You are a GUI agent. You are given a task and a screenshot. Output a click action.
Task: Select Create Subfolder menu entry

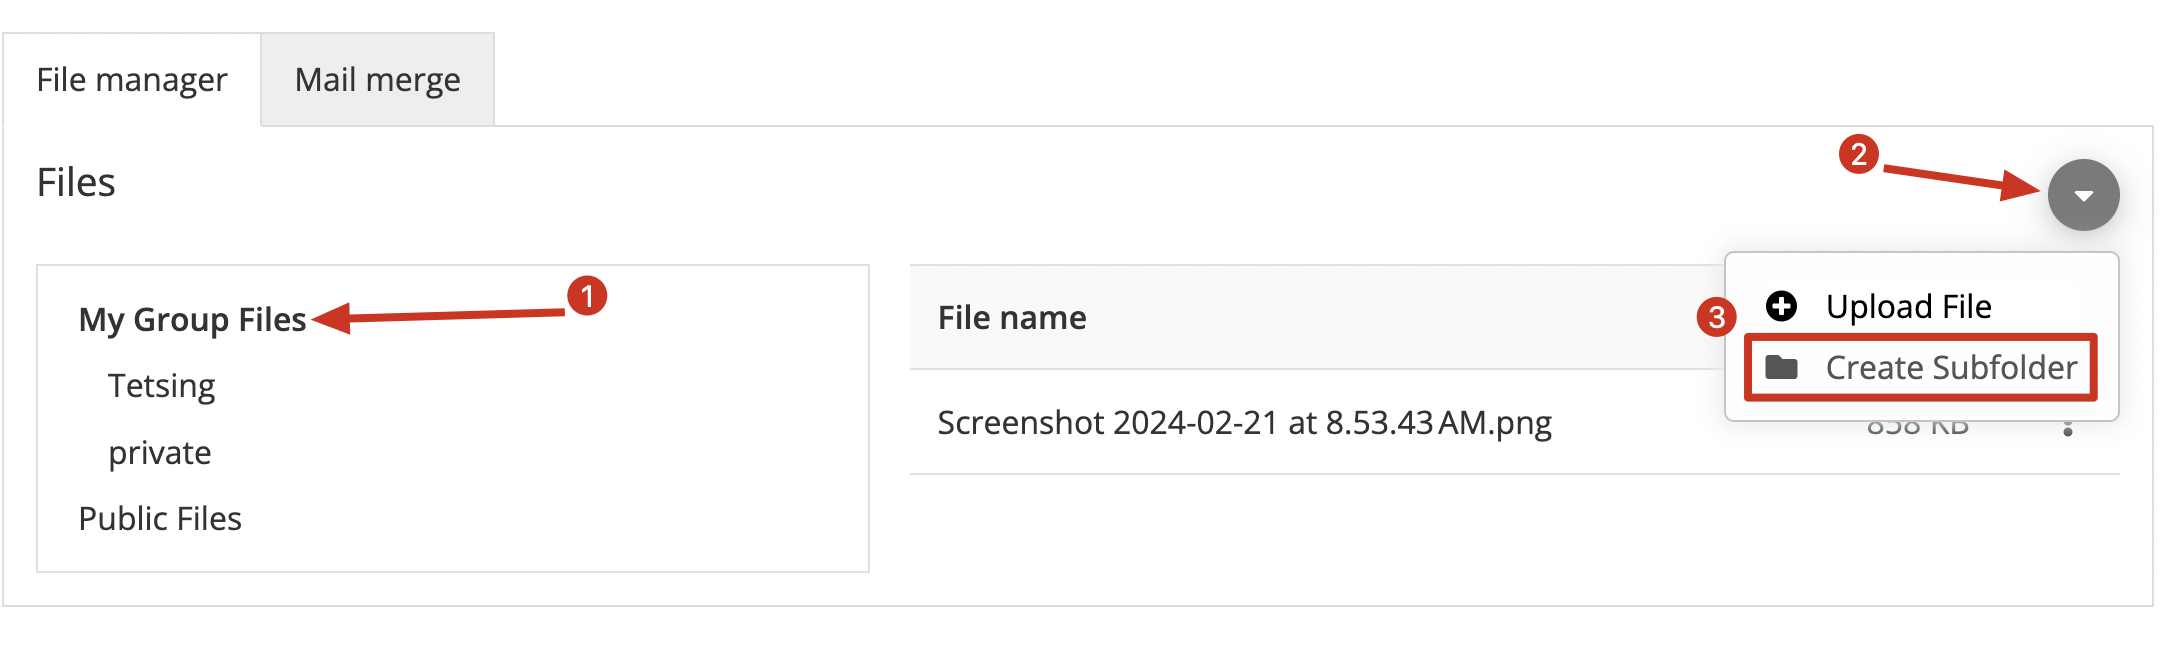pos(1951,367)
